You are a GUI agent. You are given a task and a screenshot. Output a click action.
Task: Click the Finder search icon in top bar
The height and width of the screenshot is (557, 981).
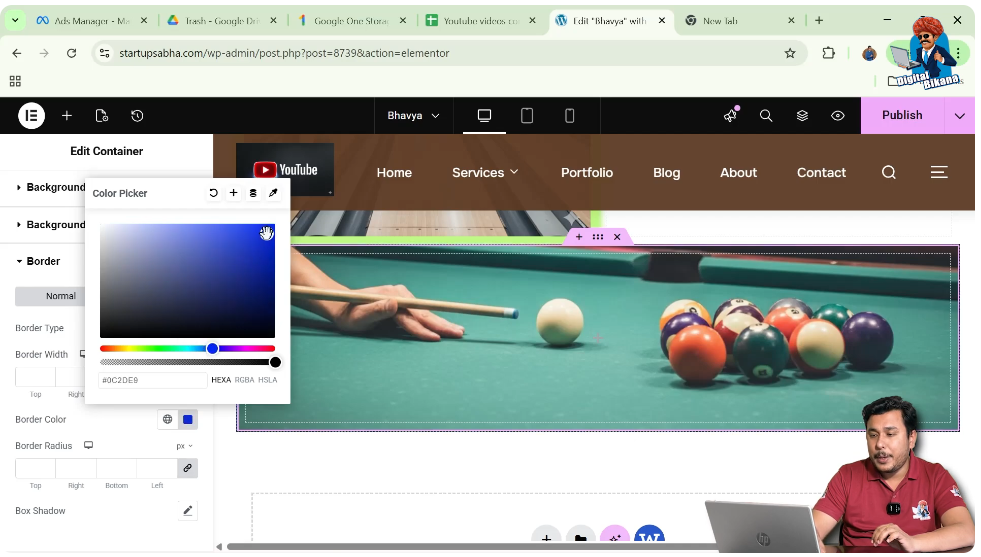(766, 116)
